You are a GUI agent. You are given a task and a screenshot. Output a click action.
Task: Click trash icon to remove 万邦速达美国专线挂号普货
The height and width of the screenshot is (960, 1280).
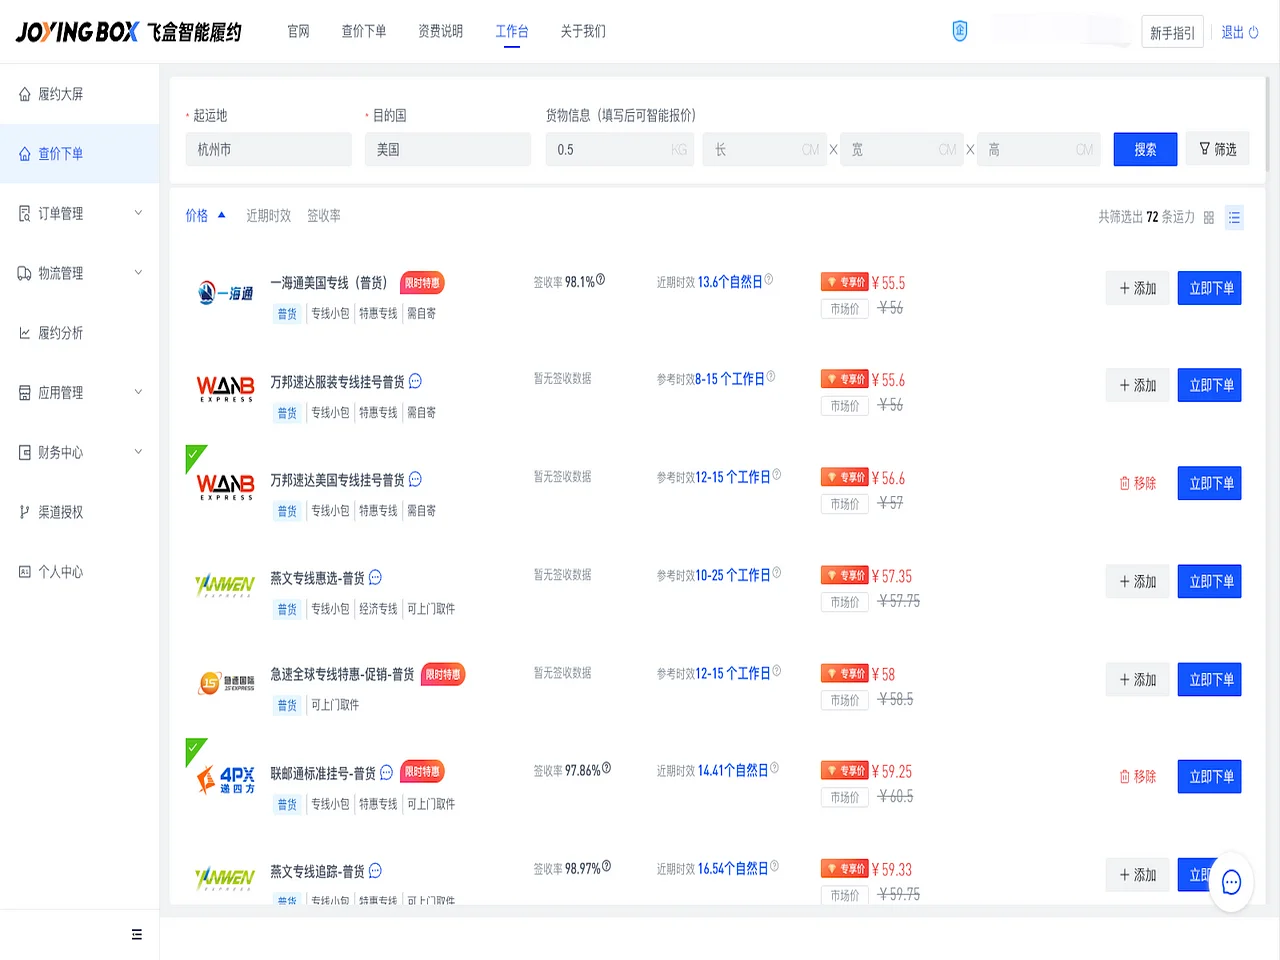click(1124, 483)
